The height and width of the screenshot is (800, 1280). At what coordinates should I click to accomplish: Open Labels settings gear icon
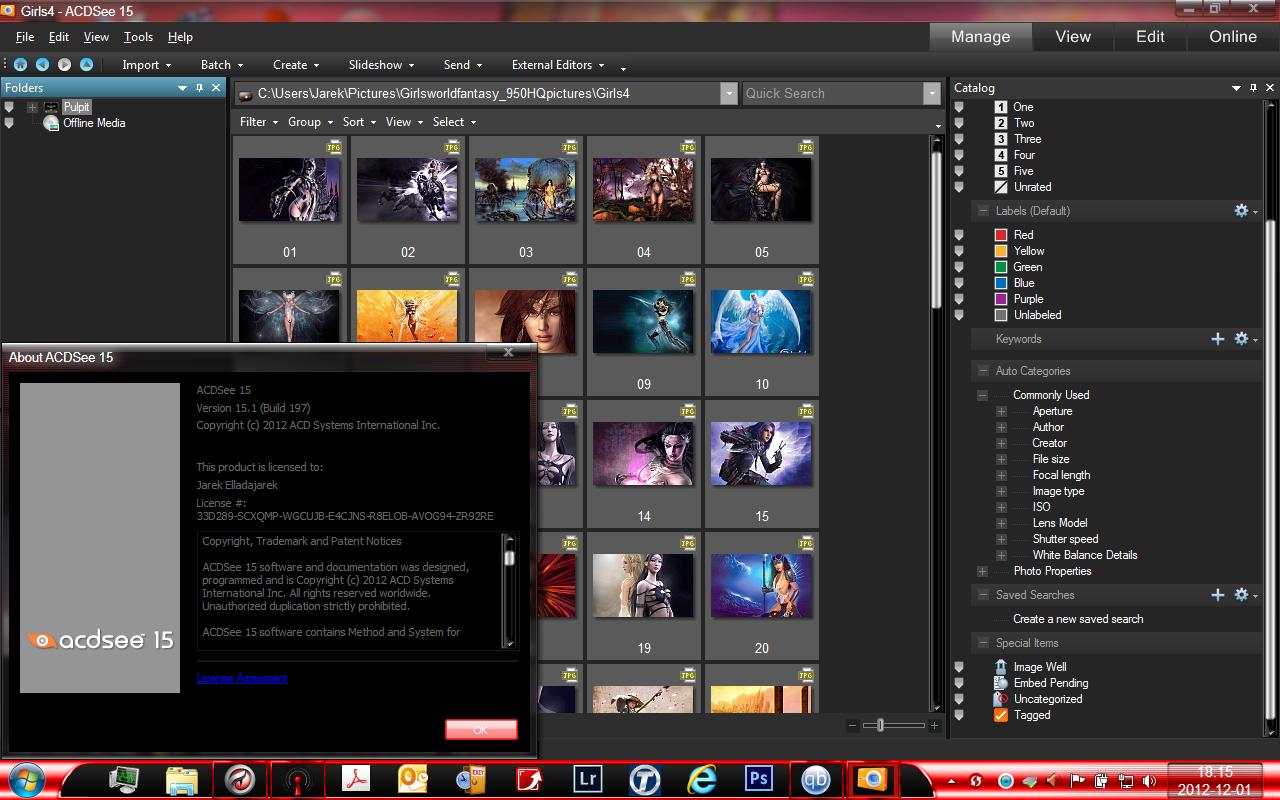[x=1241, y=211]
